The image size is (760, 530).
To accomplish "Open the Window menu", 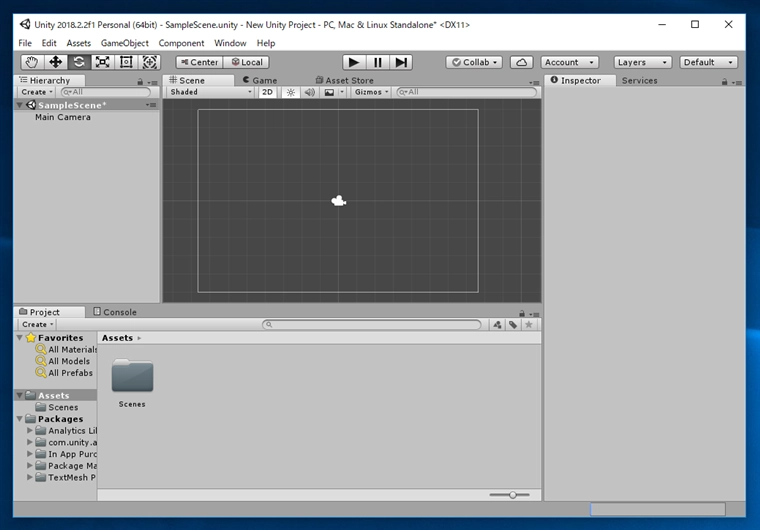I will pyautogui.click(x=230, y=43).
